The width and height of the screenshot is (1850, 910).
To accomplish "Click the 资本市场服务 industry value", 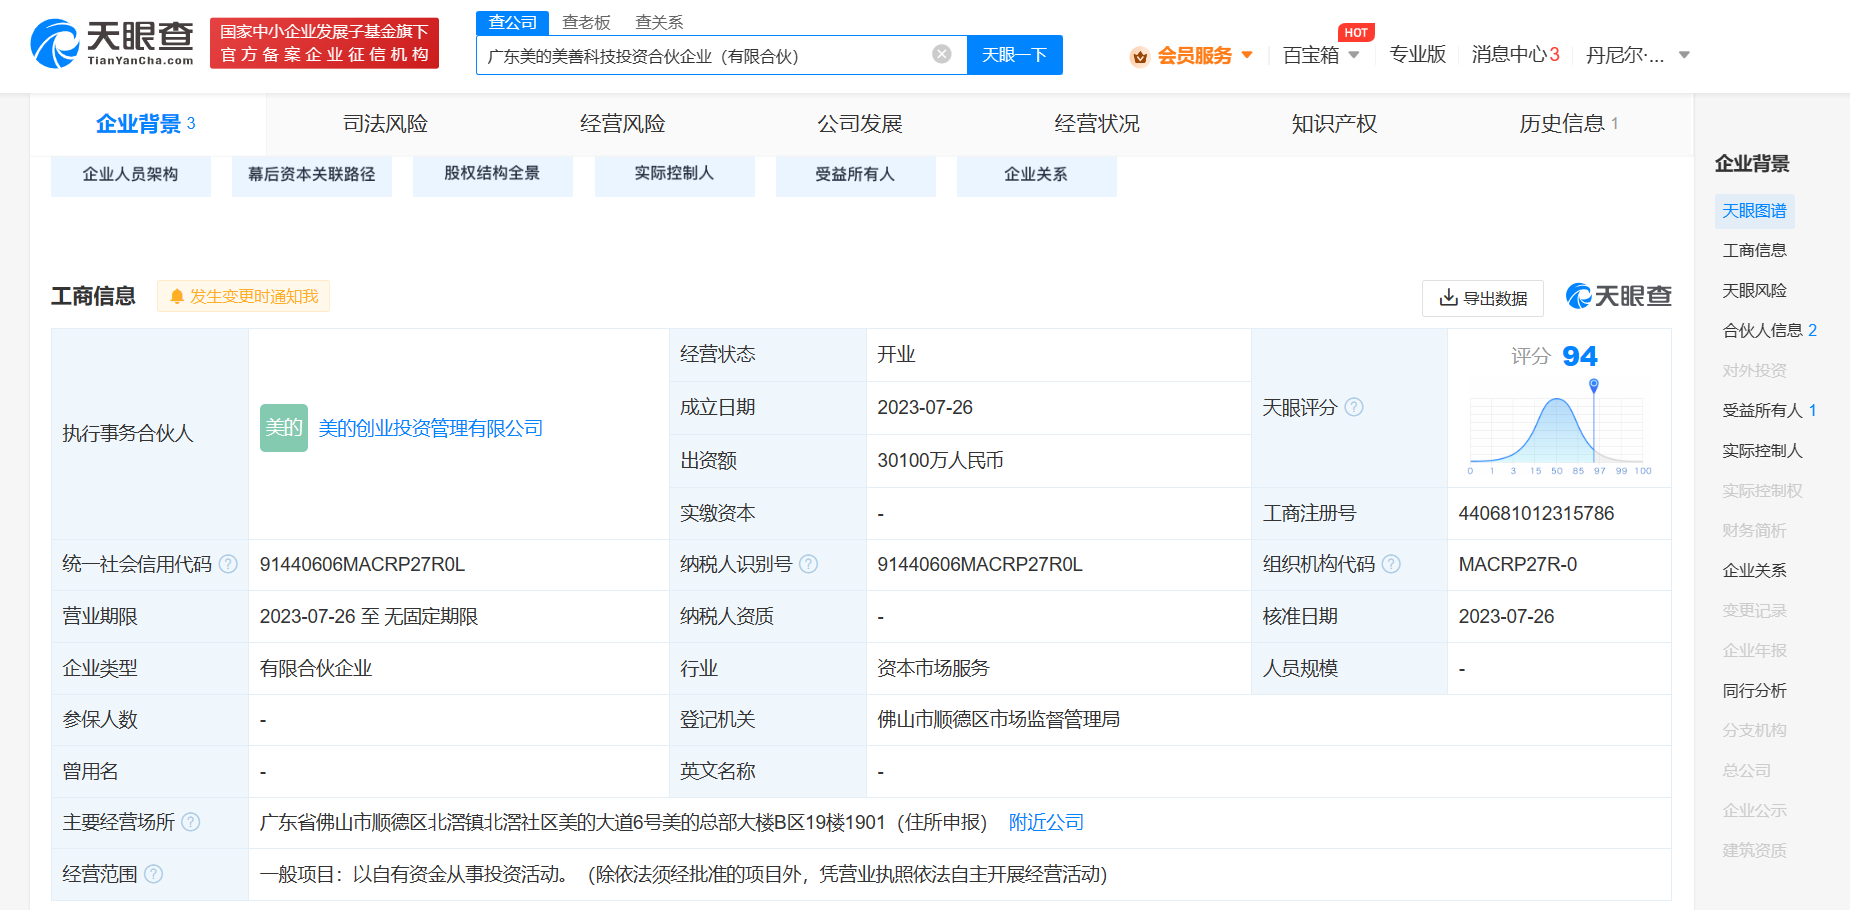I will pyautogui.click(x=933, y=668).
